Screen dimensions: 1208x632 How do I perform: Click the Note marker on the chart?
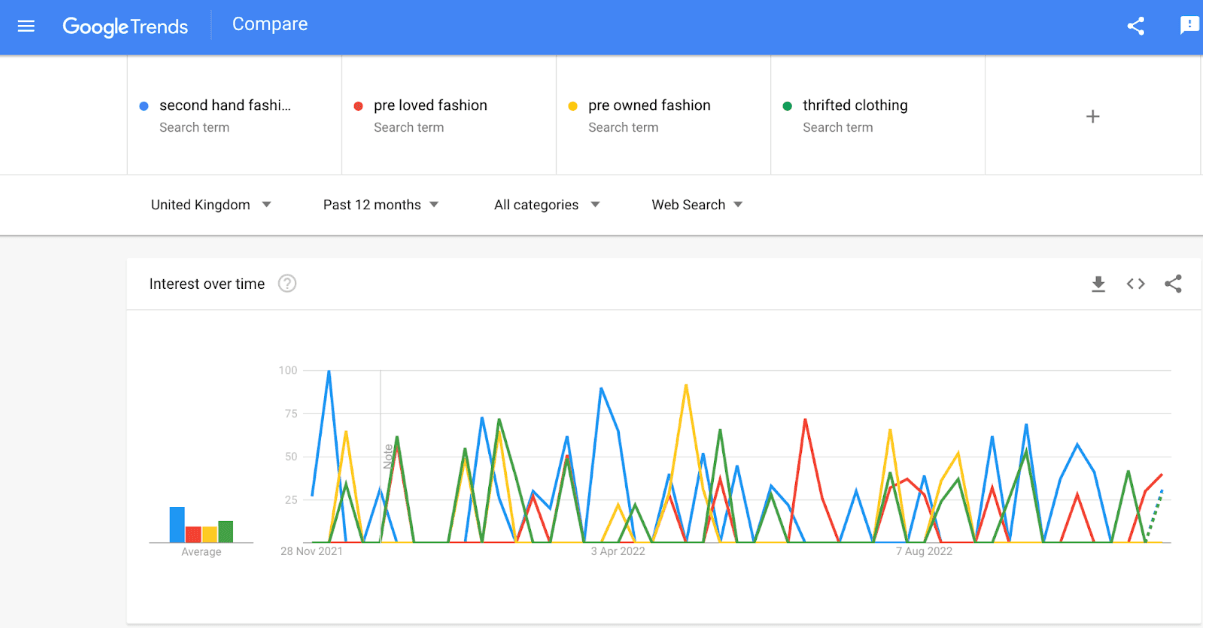coord(388,456)
